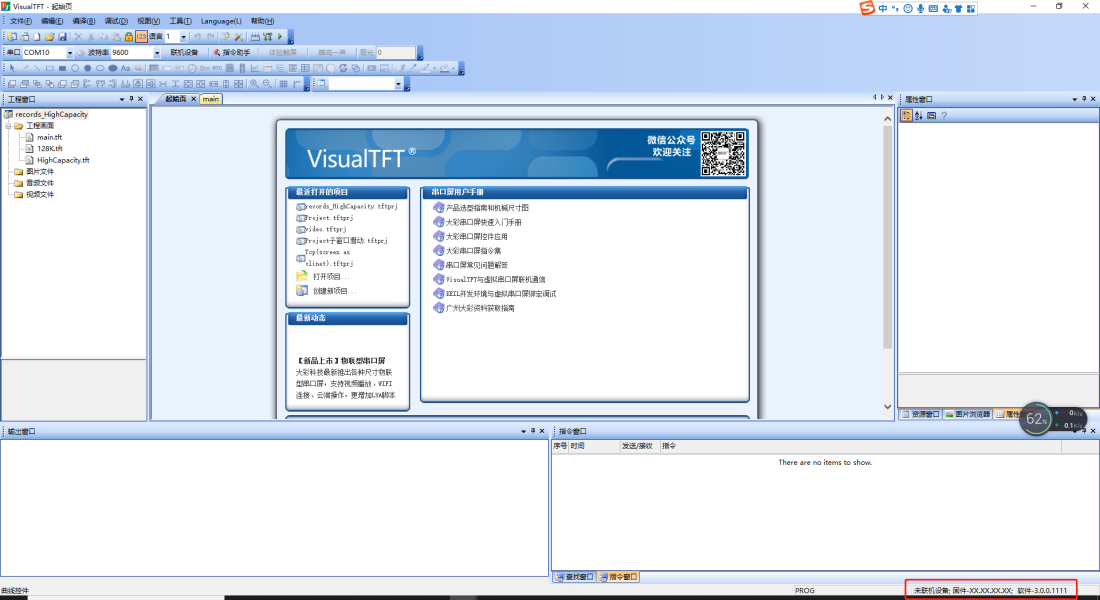Image resolution: width=1100 pixels, height=600 pixels.
Task: Select HighCapacity.tft in project tree
Action: click(x=63, y=160)
